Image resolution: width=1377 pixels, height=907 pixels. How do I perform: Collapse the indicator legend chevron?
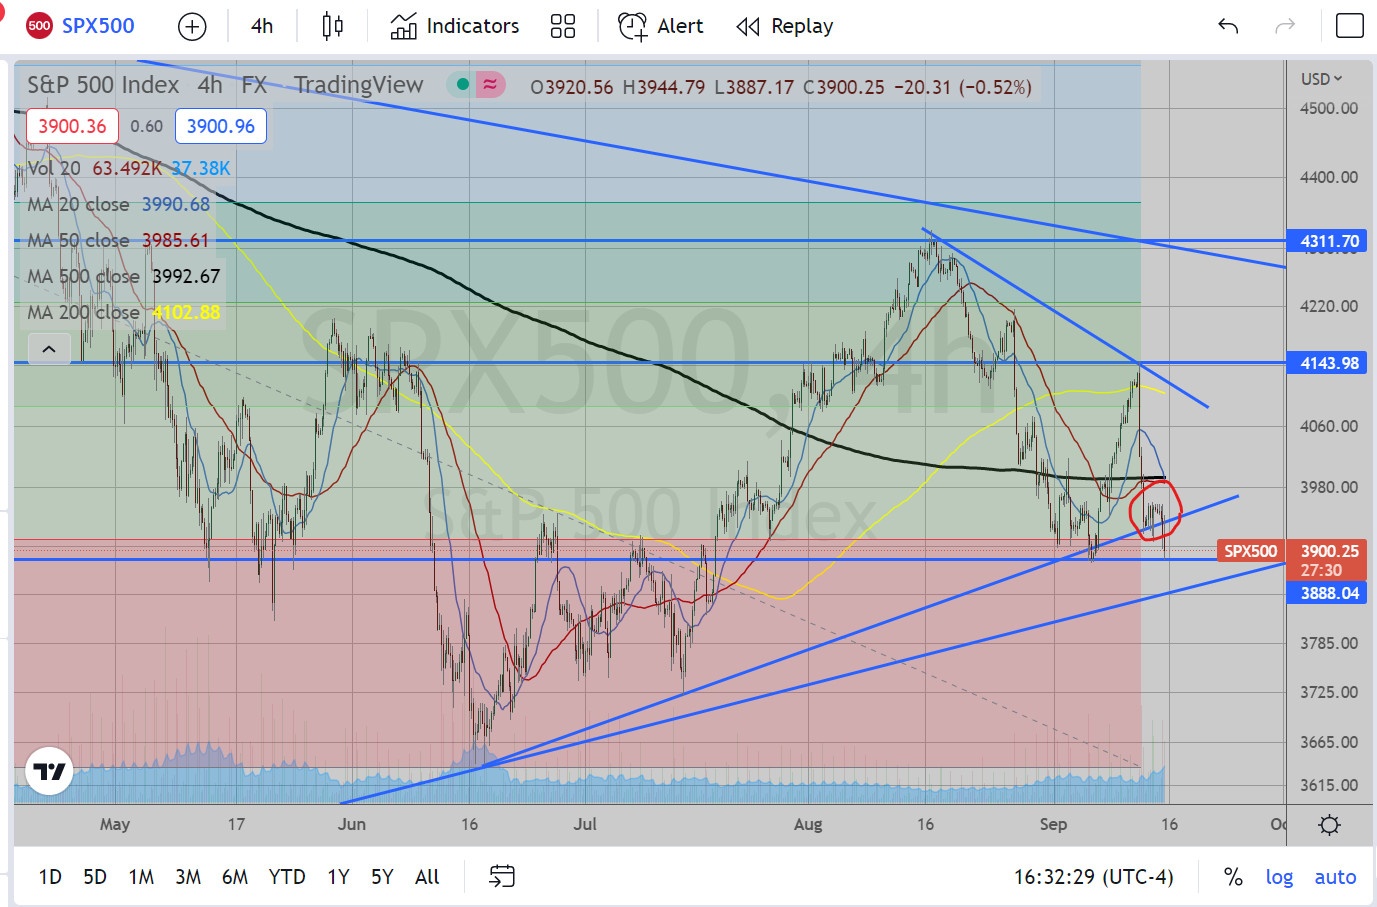tap(49, 349)
